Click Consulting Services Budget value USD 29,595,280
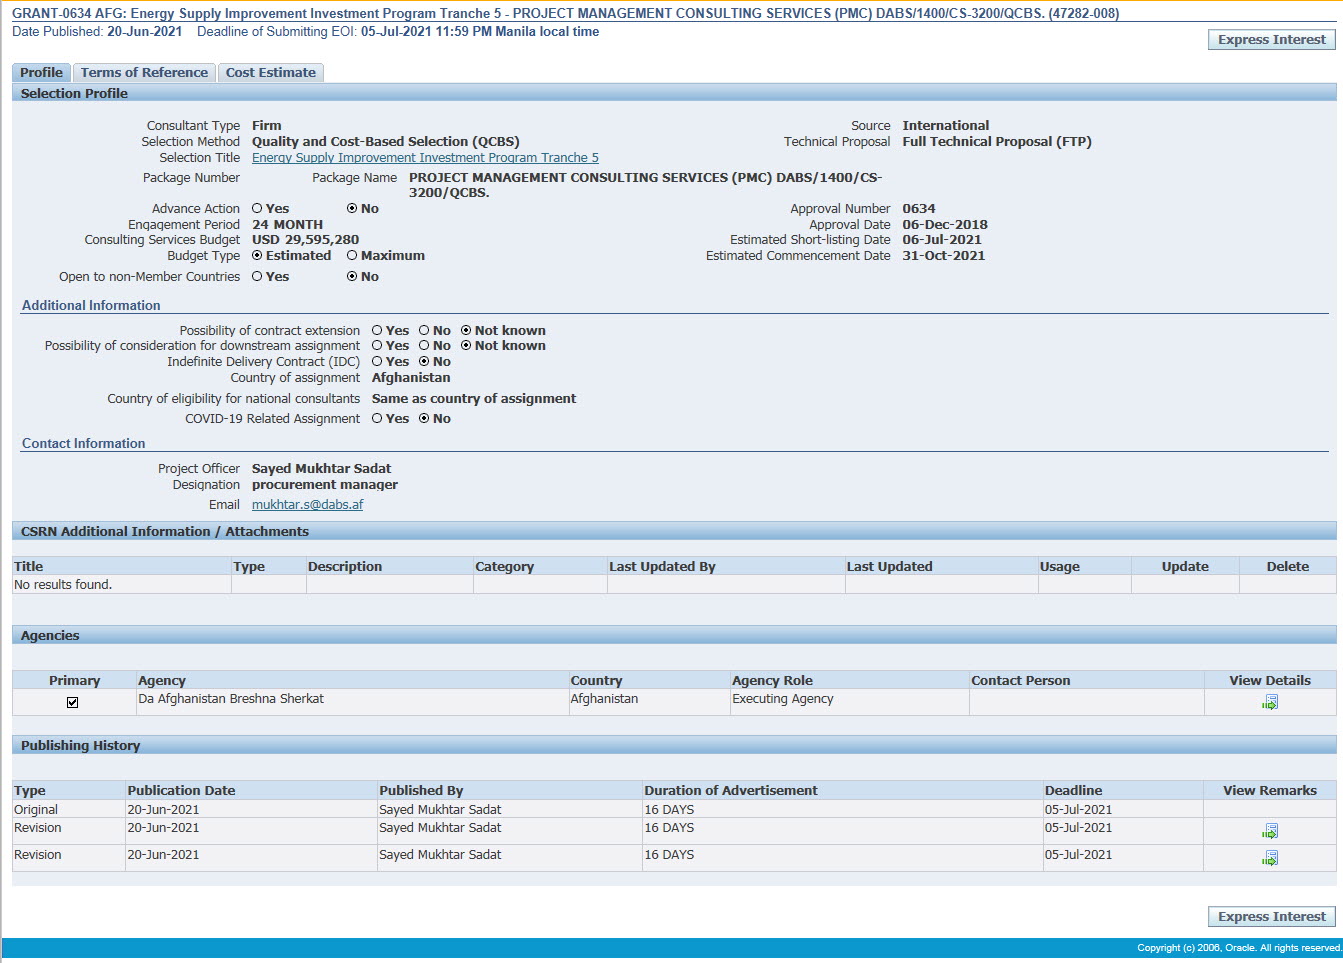 coord(305,240)
